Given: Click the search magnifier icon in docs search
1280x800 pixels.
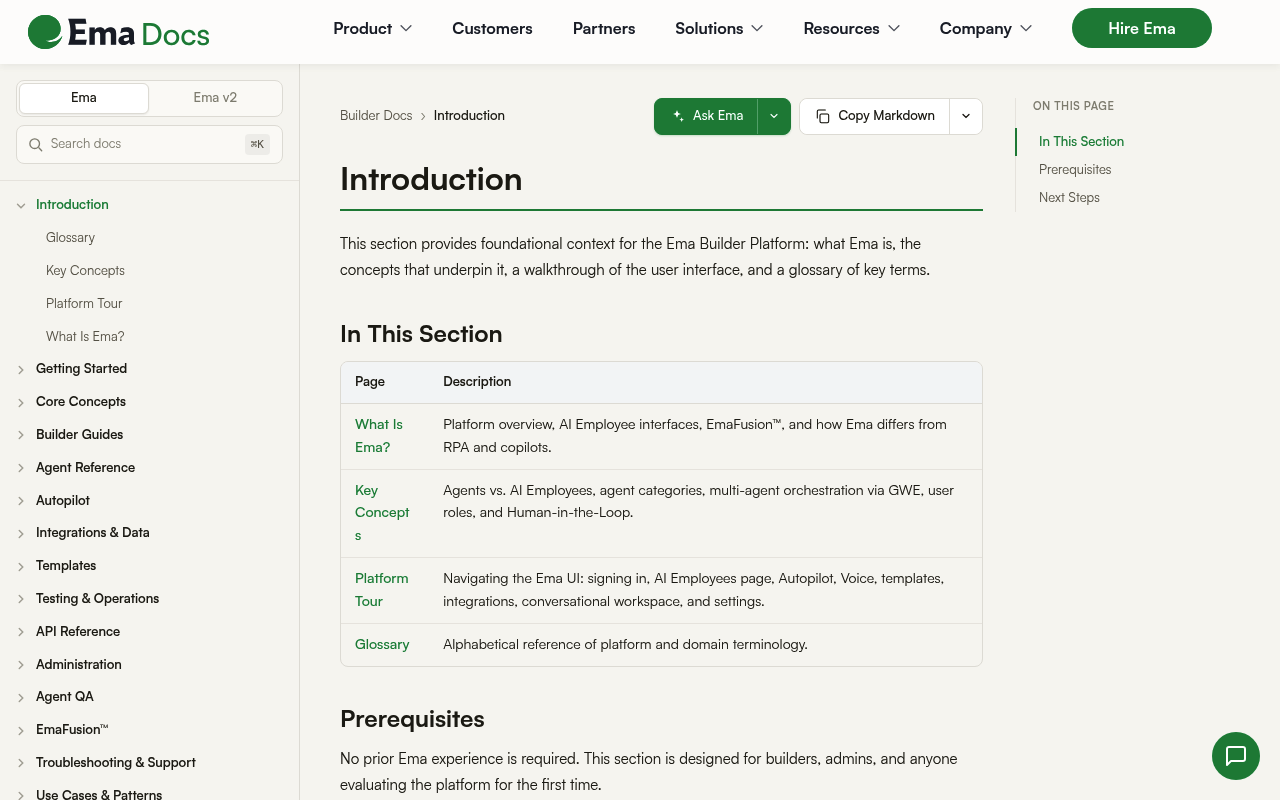Looking at the screenshot, I should [x=36, y=144].
